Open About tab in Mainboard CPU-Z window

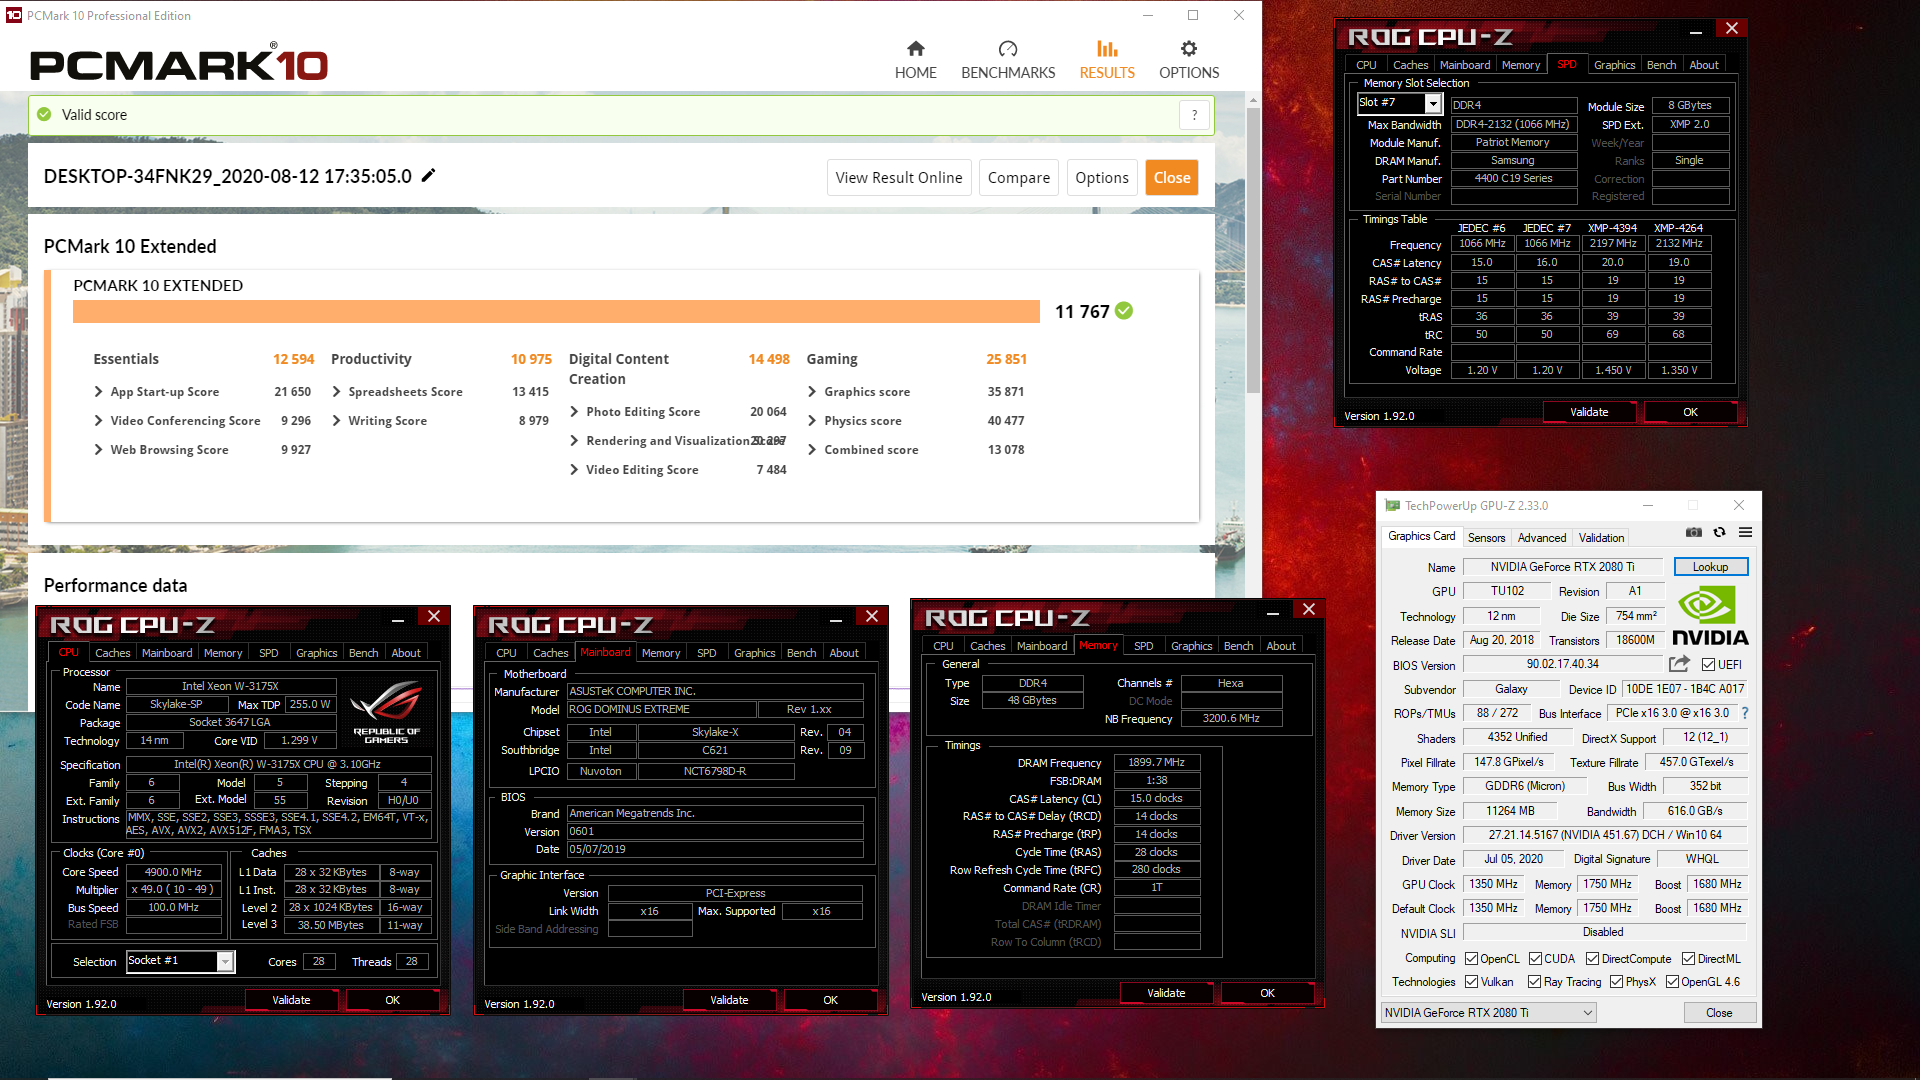[844, 653]
